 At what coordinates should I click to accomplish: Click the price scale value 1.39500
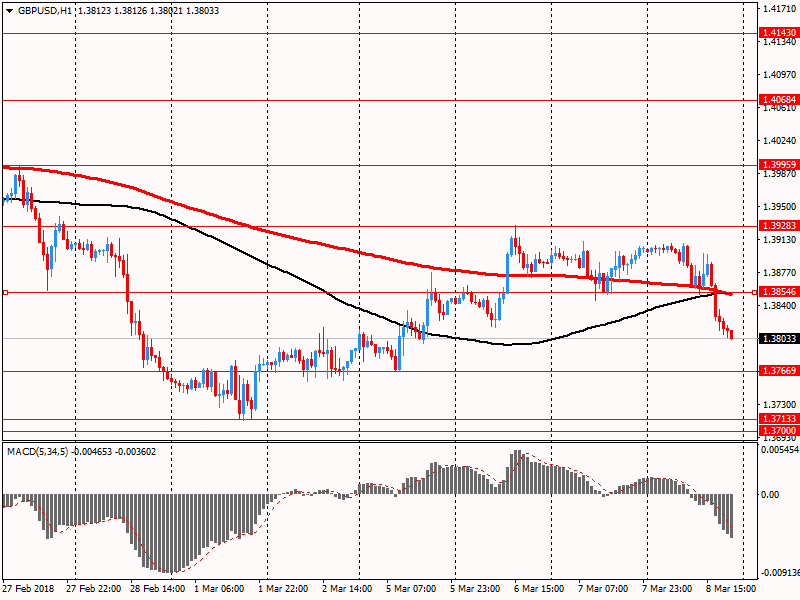coord(779,207)
